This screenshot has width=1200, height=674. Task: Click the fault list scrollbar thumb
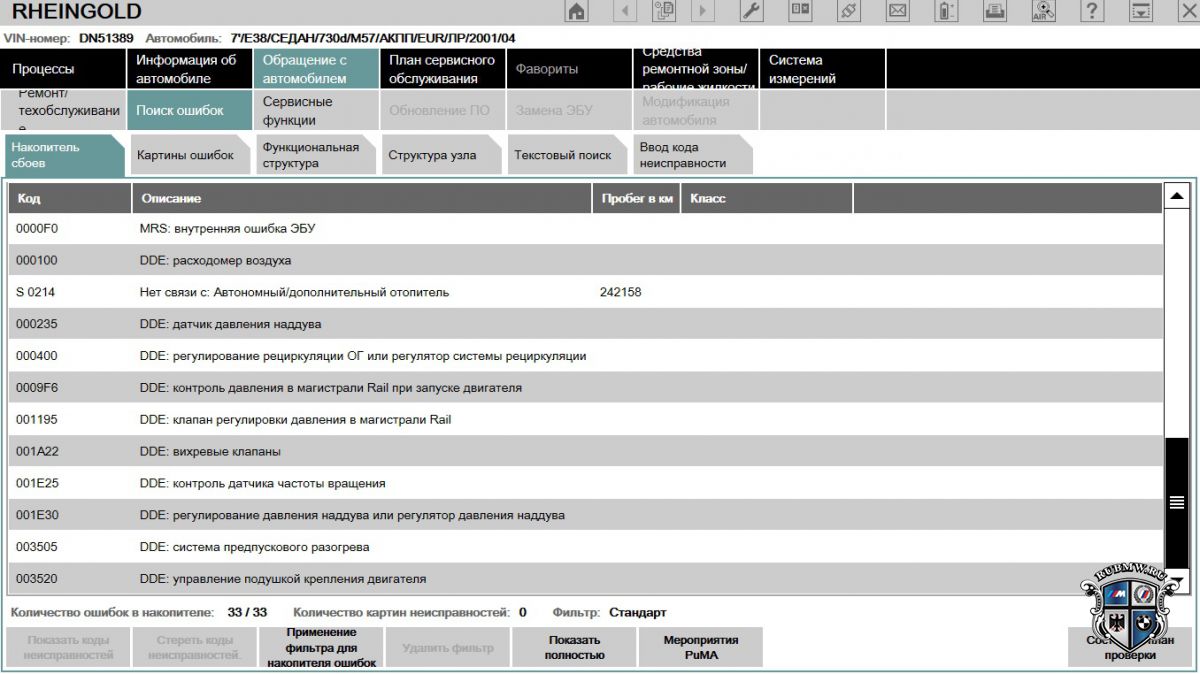[x=1177, y=502]
